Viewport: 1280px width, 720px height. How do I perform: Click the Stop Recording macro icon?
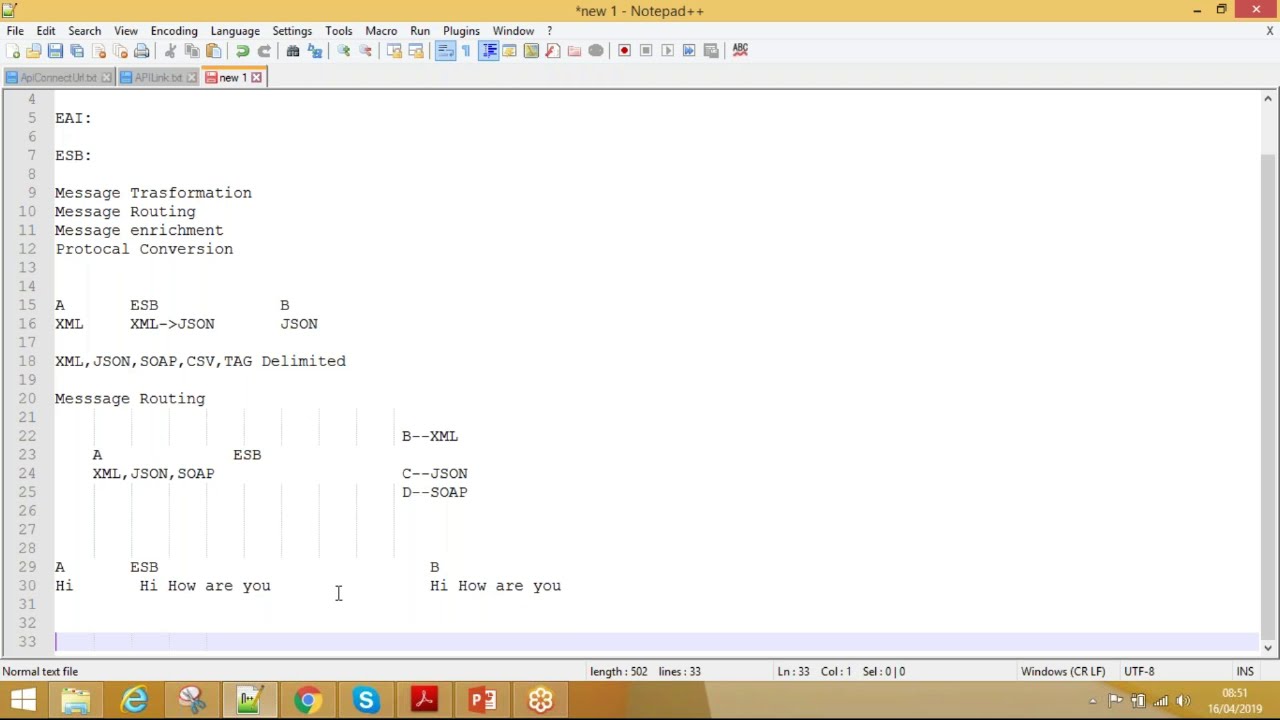646,50
